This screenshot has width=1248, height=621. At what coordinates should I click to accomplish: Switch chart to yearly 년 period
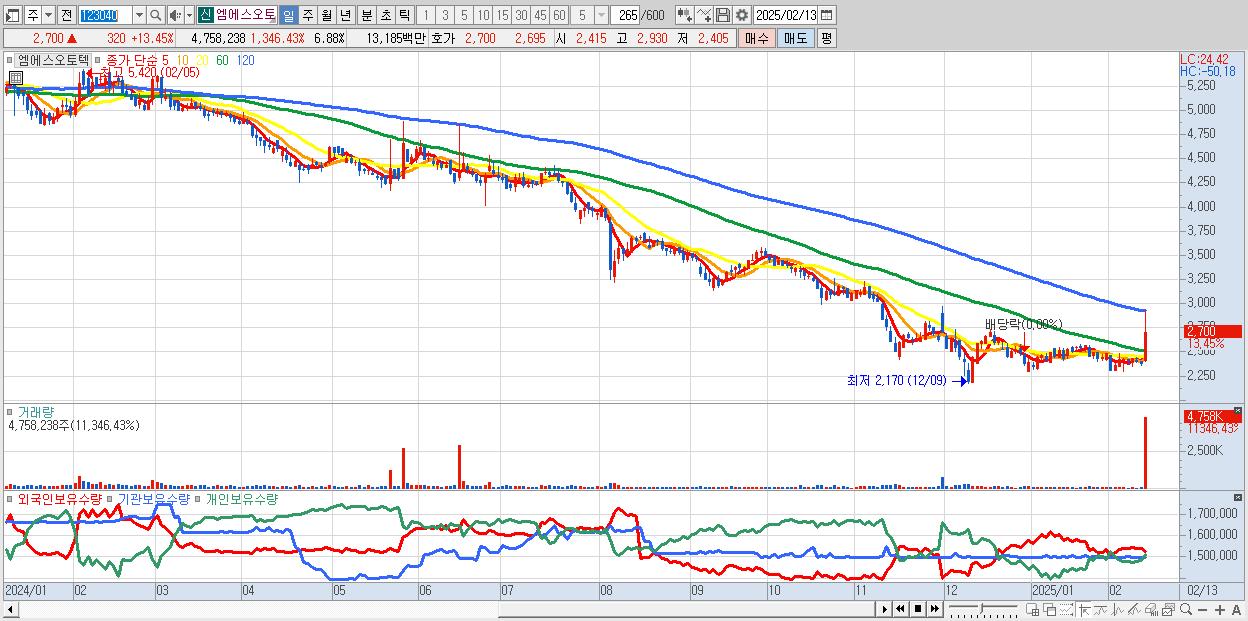point(345,15)
